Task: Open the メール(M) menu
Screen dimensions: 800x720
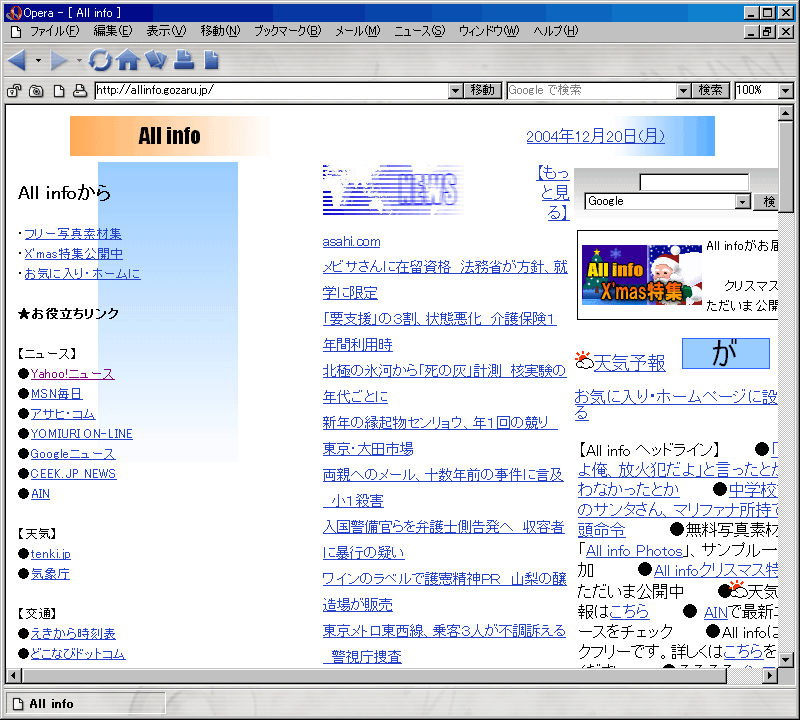Action: 358,31
